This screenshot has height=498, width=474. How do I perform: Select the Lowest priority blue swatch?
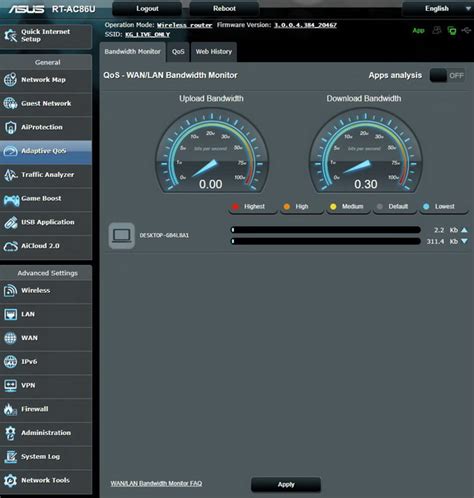(x=426, y=207)
